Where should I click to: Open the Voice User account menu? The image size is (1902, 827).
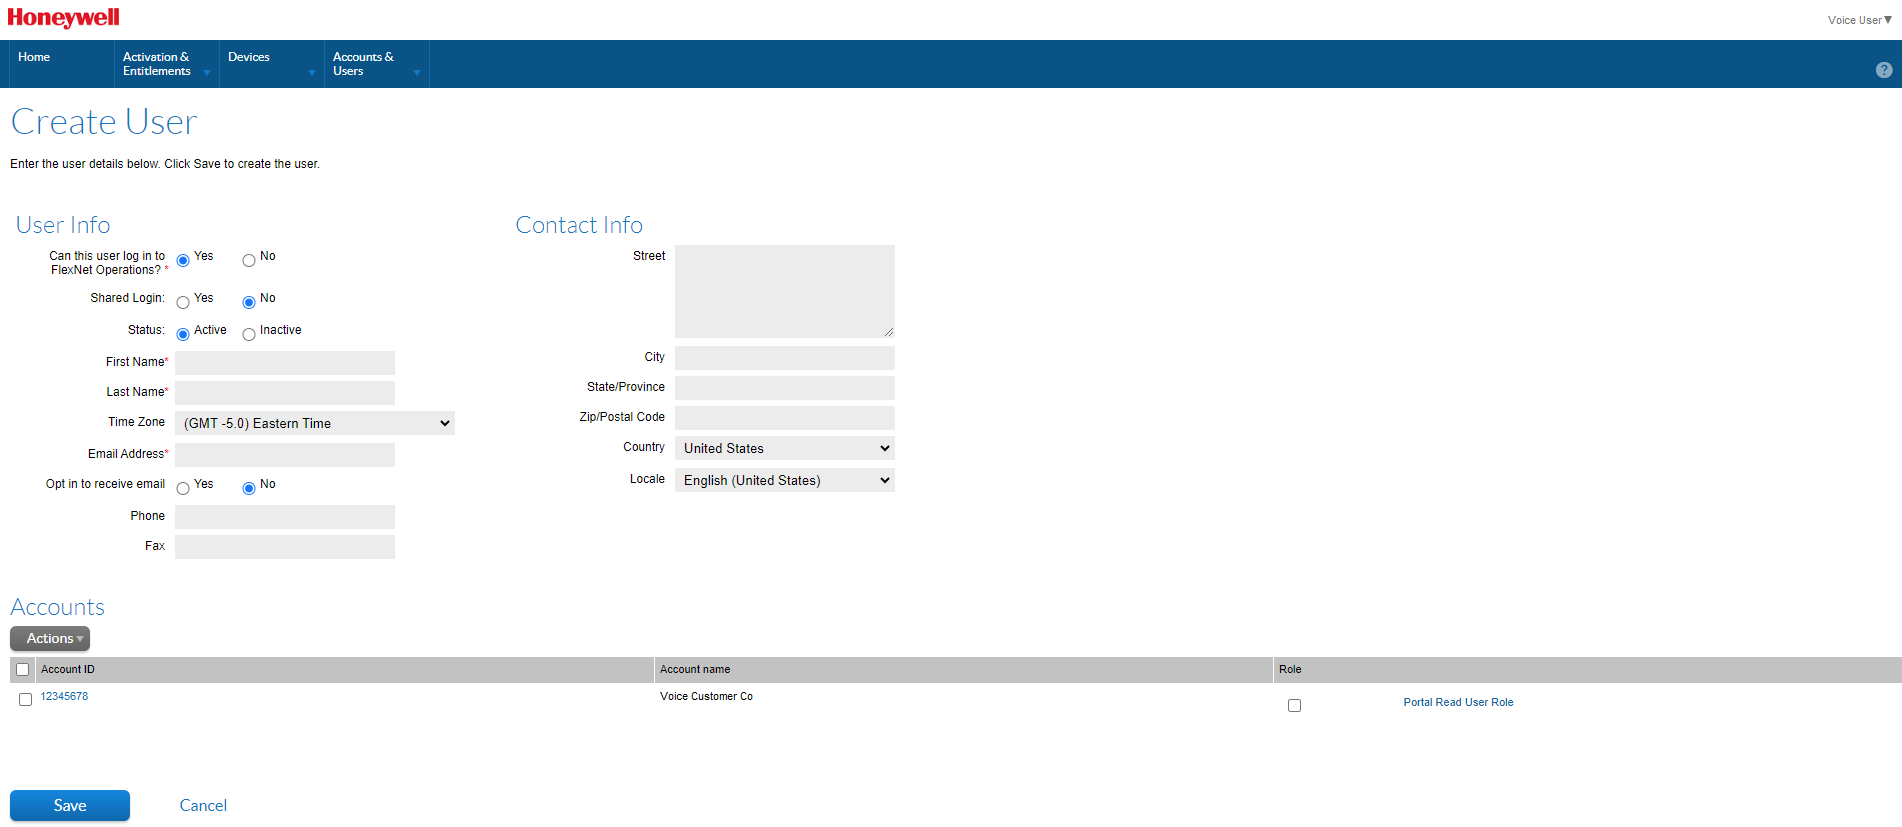tap(1859, 20)
